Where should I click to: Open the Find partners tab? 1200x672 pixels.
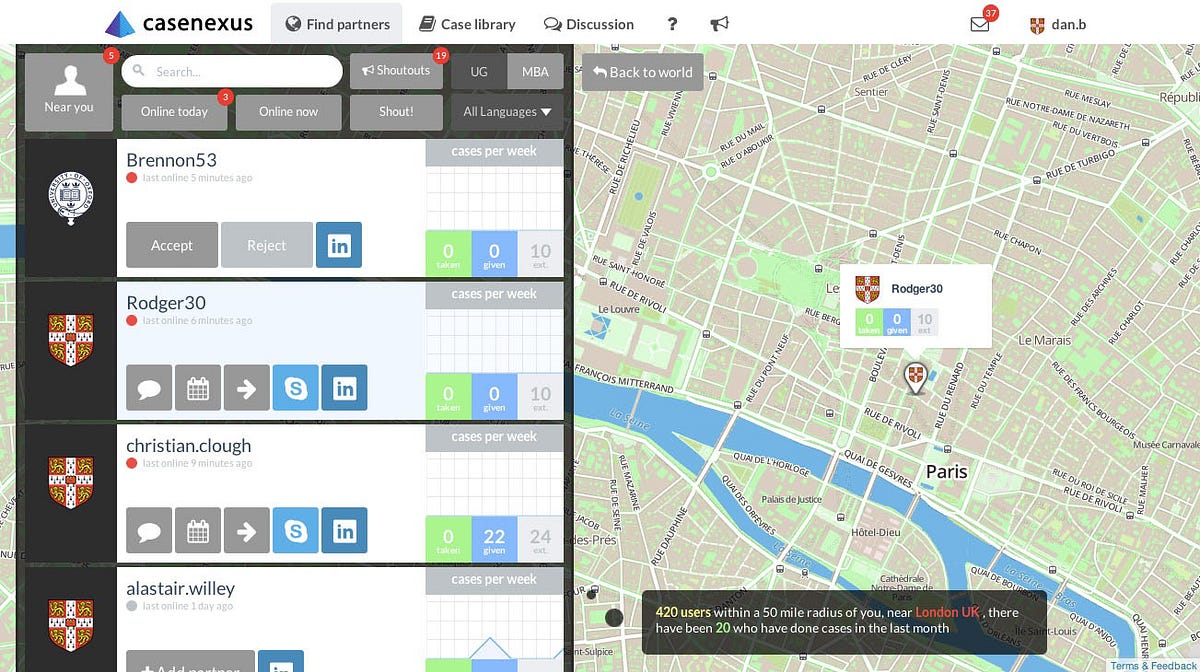coord(336,24)
